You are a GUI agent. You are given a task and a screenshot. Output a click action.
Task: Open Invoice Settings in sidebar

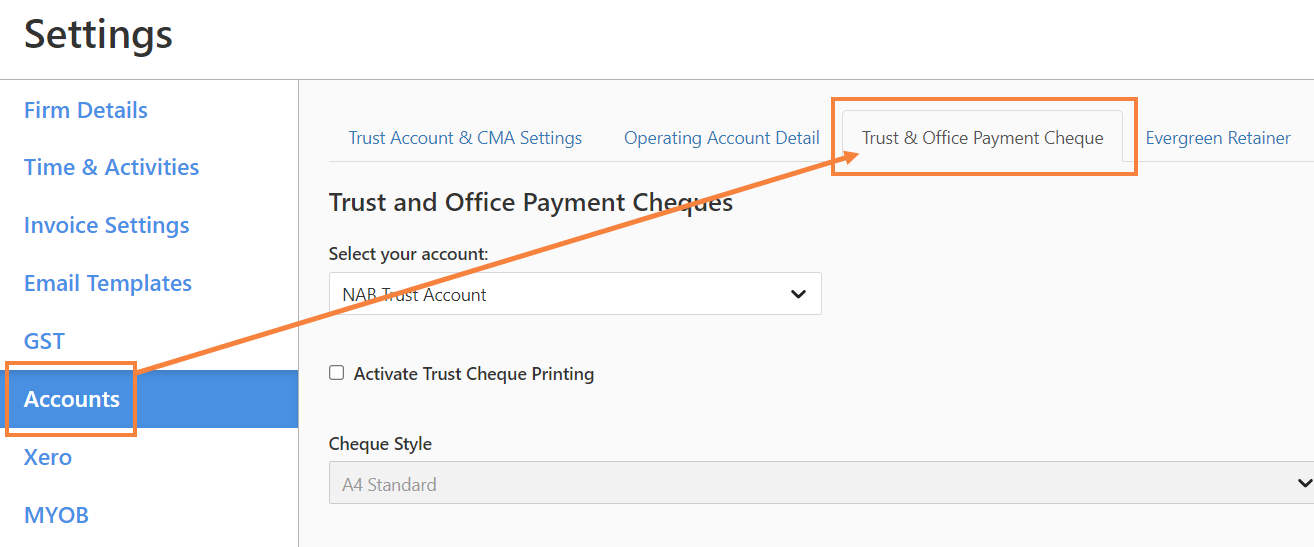[106, 225]
